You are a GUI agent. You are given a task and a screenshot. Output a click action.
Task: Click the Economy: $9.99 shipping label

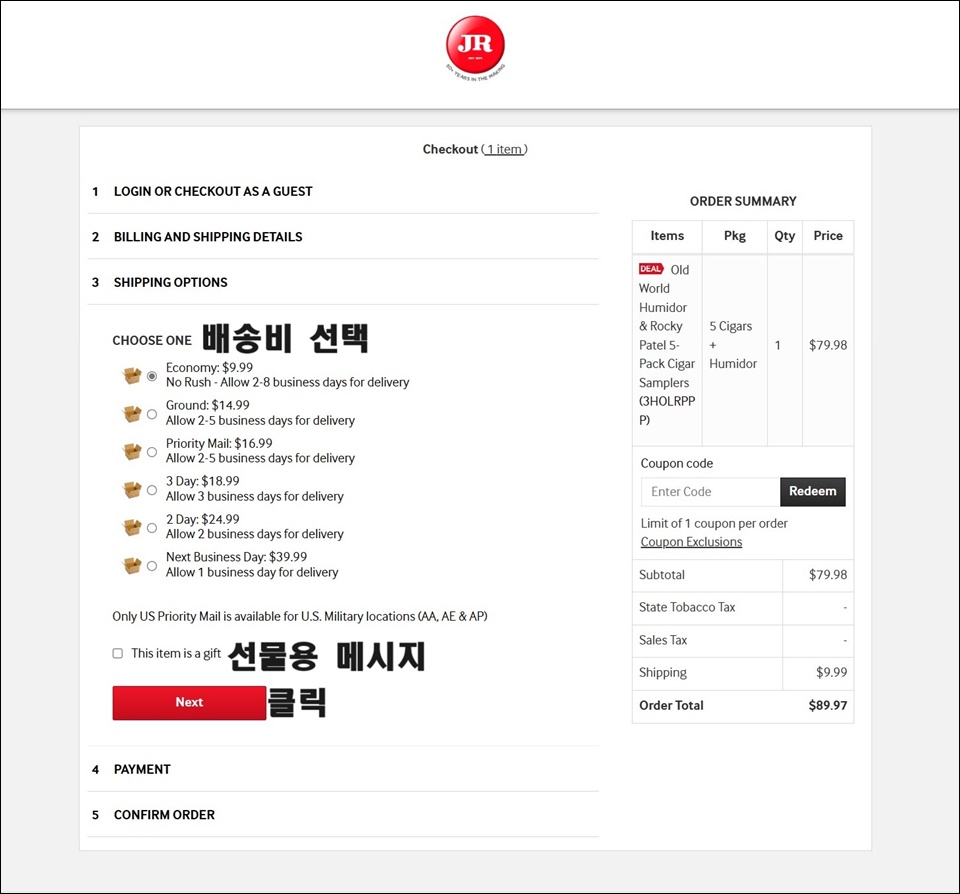coord(209,367)
